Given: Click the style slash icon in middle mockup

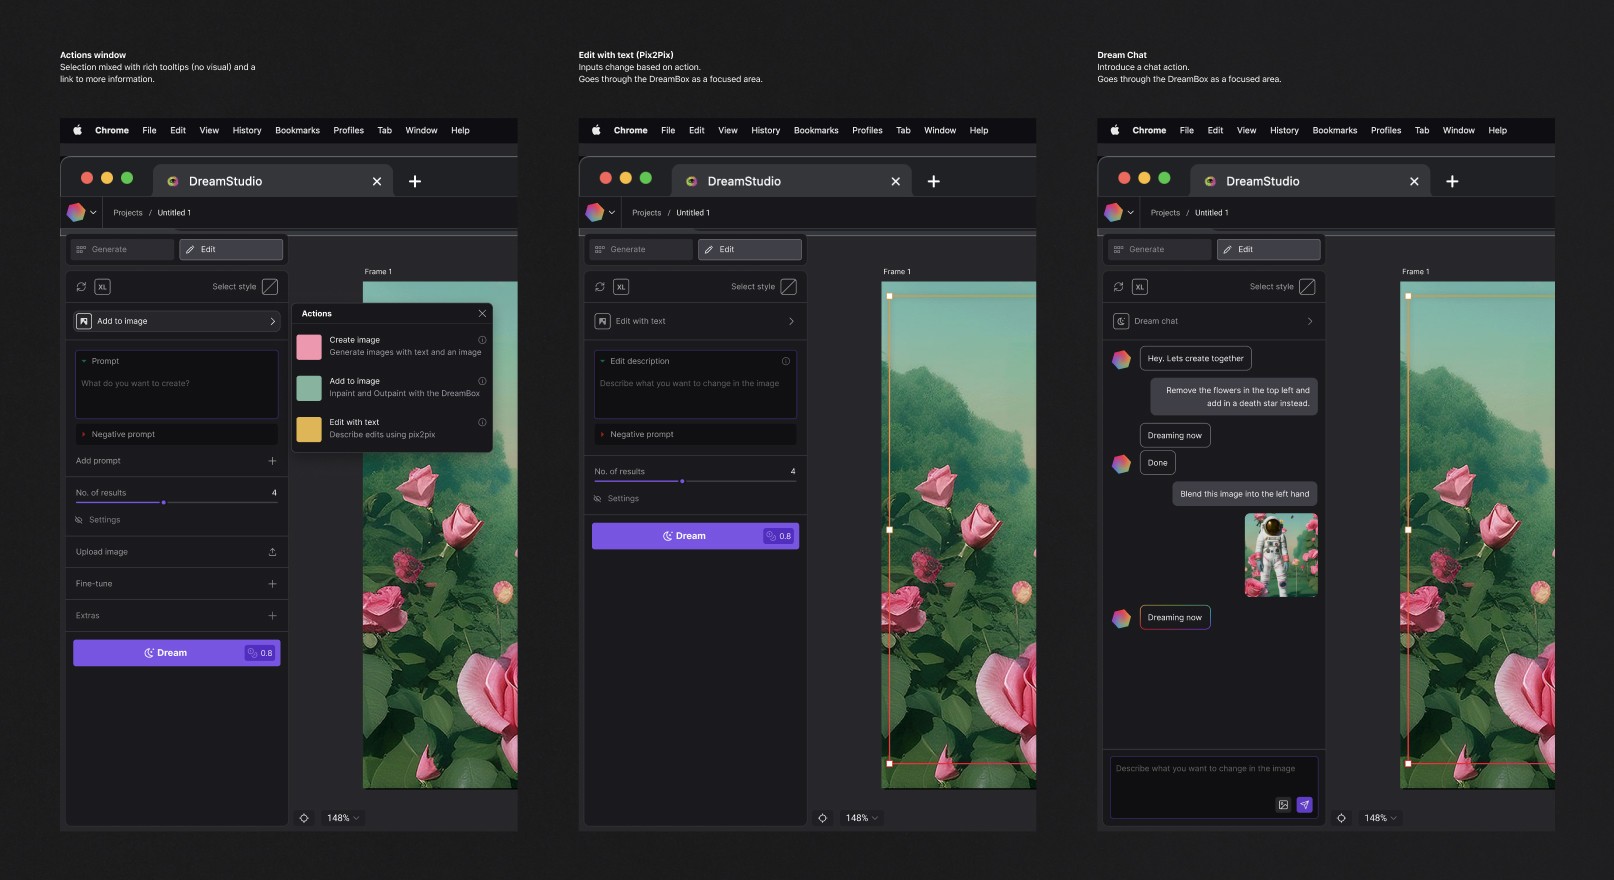Looking at the screenshot, I should coord(789,287).
